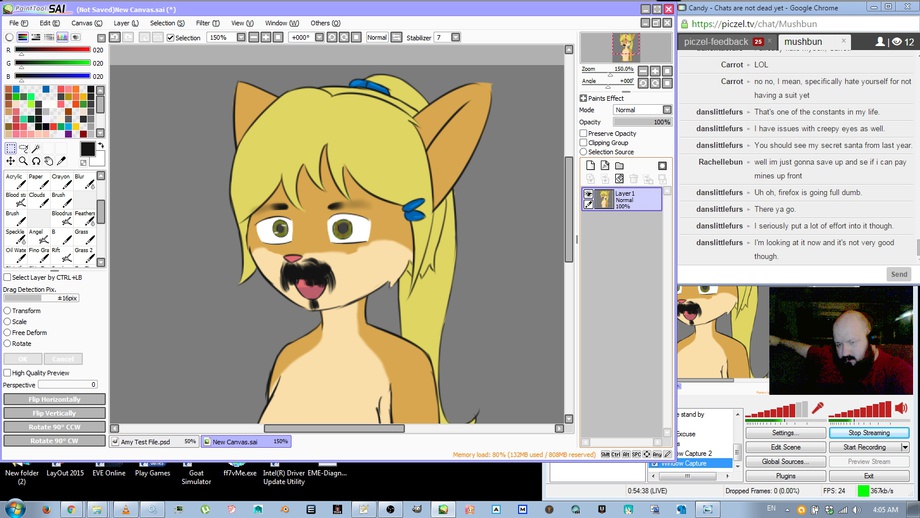Mute the OBS microphone icon
920x518 pixels.
(818, 408)
